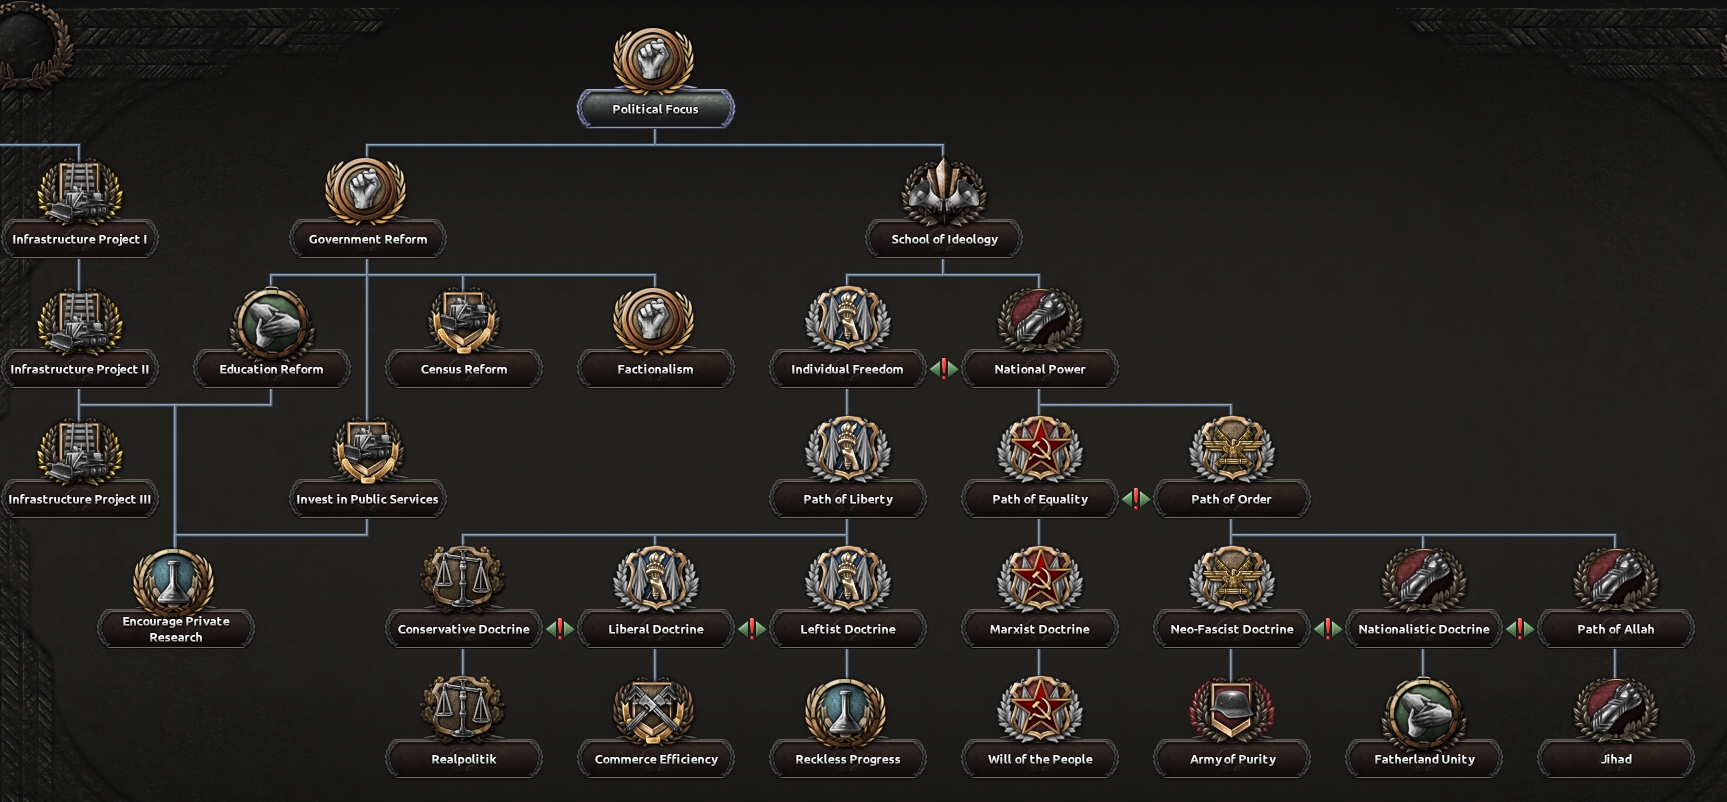Image resolution: width=1727 pixels, height=802 pixels.
Task: Click the Path of Order eagle icon
Action: [x=1231, y=451]
